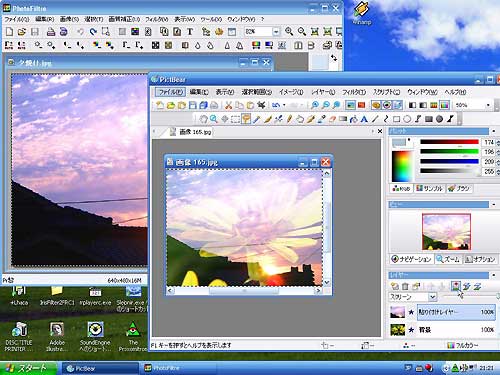Click the Auto levels icon in PhotoFiltre

pyautogui.click(x=9, y=45)
